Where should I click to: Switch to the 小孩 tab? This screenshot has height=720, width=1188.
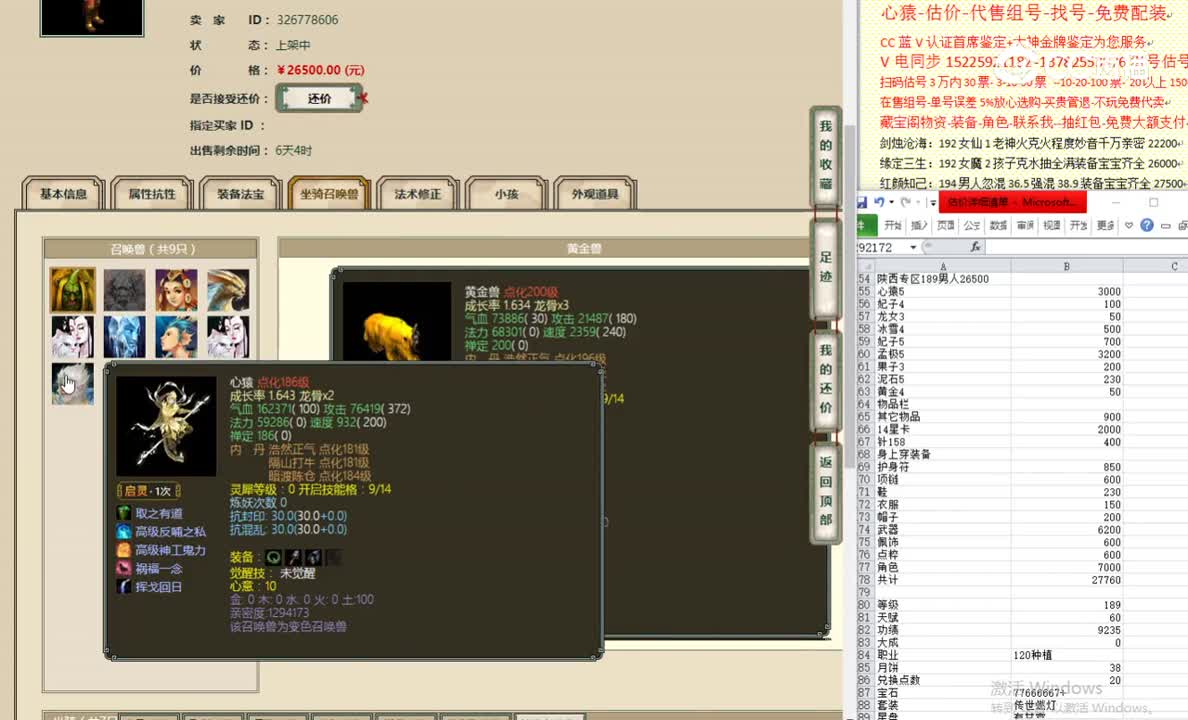(506, 194)
